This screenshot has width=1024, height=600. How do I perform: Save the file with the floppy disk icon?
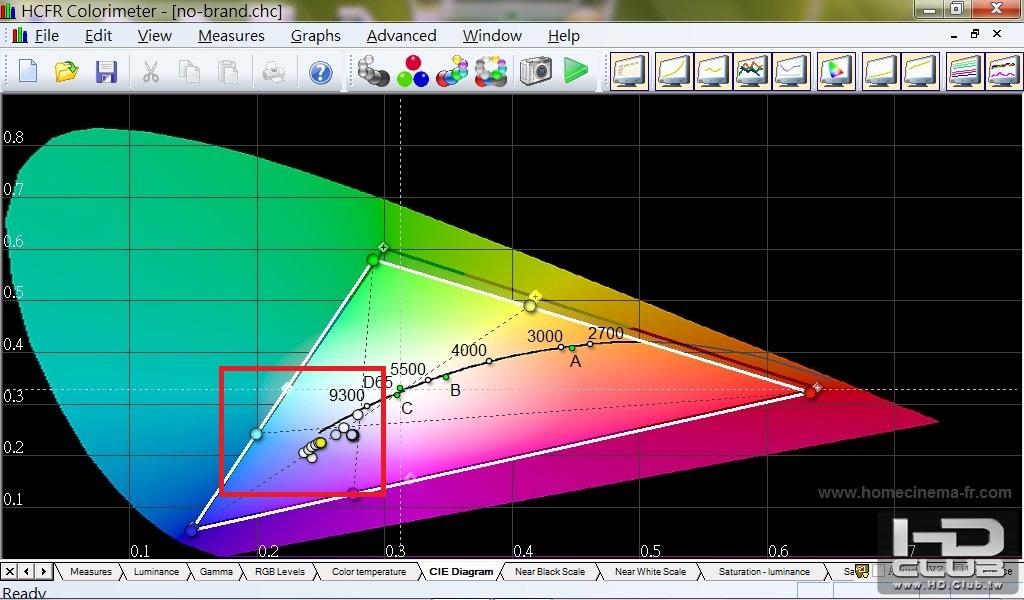coord(106,71)
